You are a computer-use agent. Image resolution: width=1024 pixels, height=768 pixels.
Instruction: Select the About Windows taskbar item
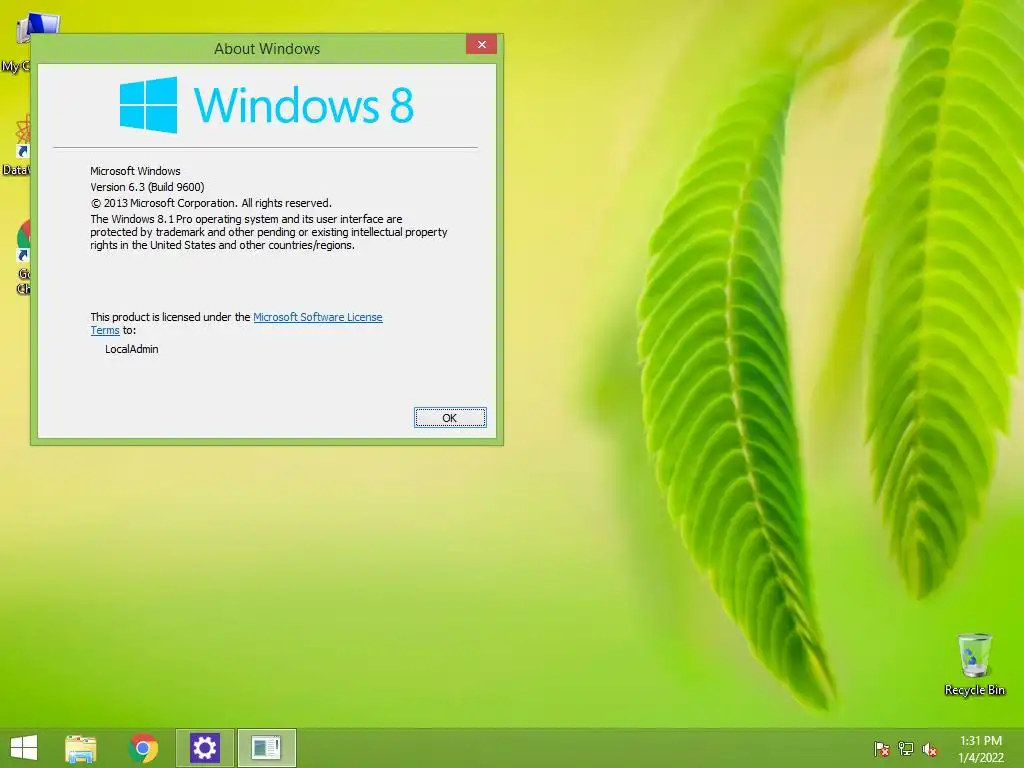tap(266, 748)
